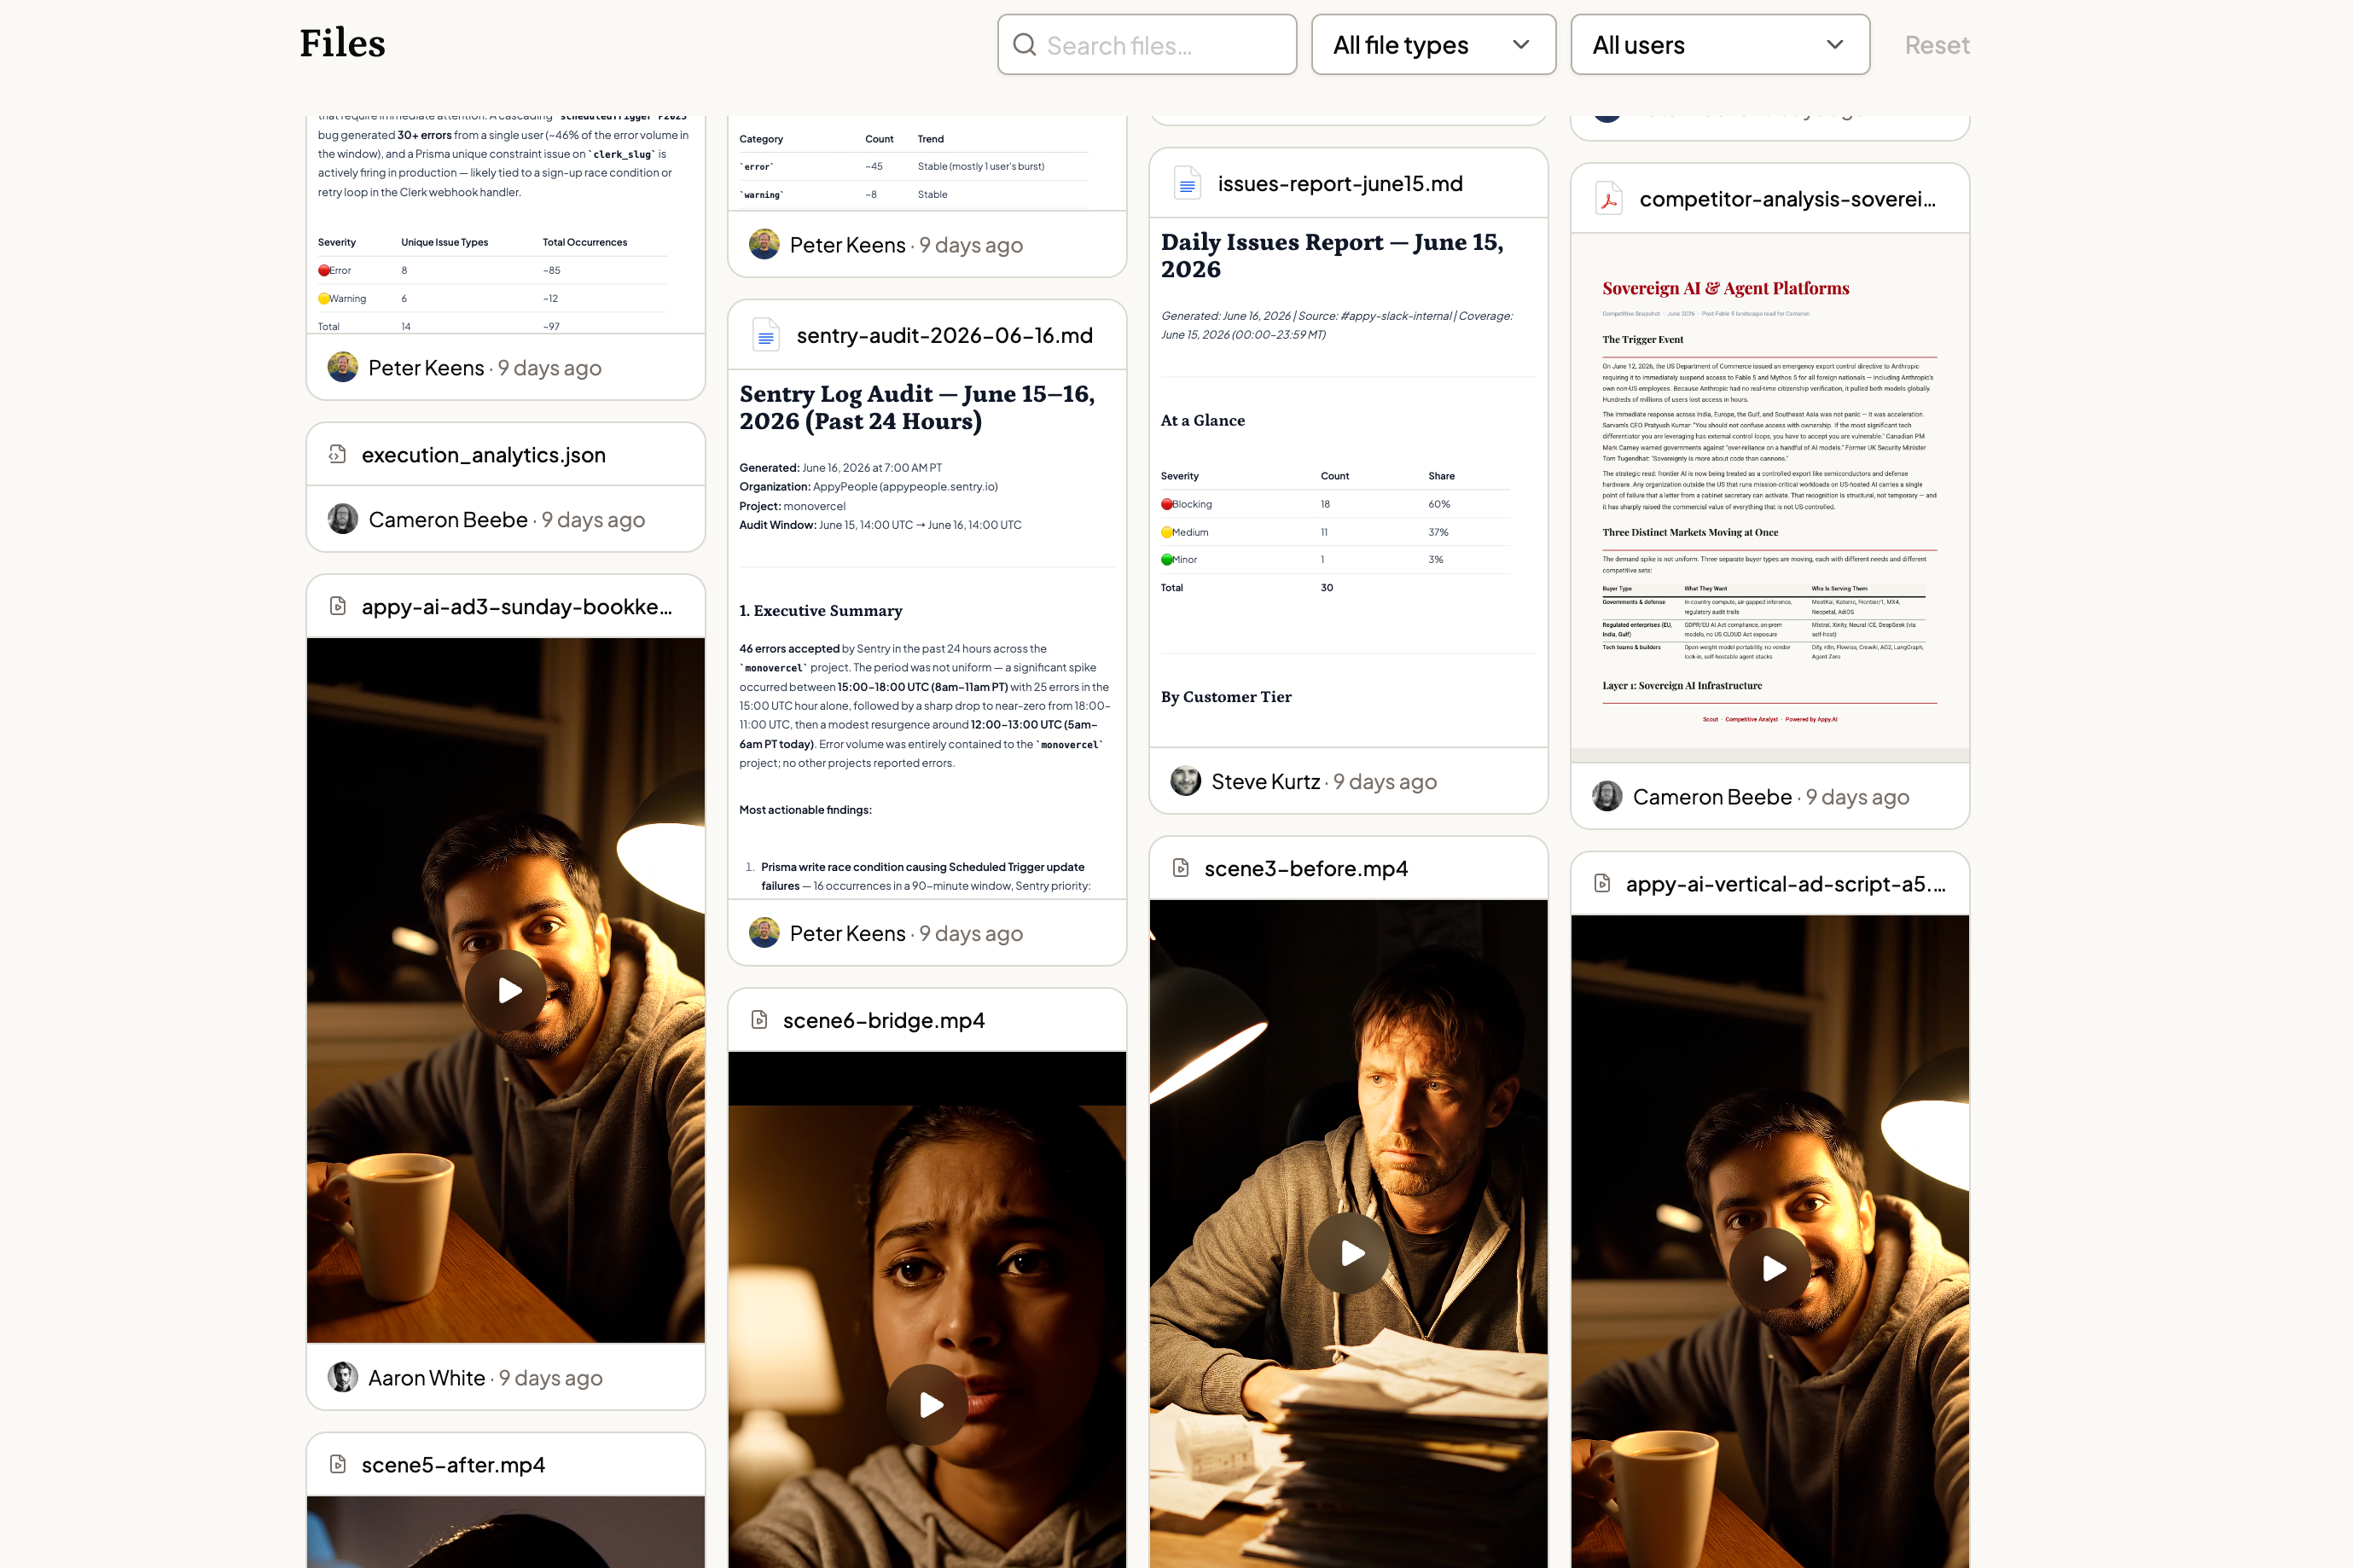2353x1568 pixels.
Task: Click the Files page heading
Action: tap(342, 44)
